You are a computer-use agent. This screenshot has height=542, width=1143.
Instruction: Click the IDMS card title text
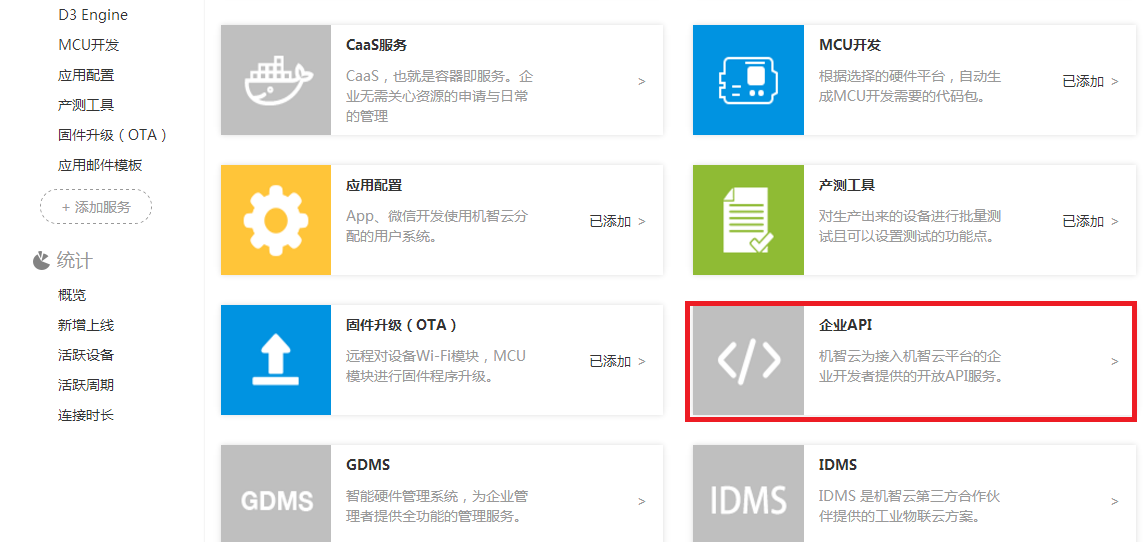(838, 465)
